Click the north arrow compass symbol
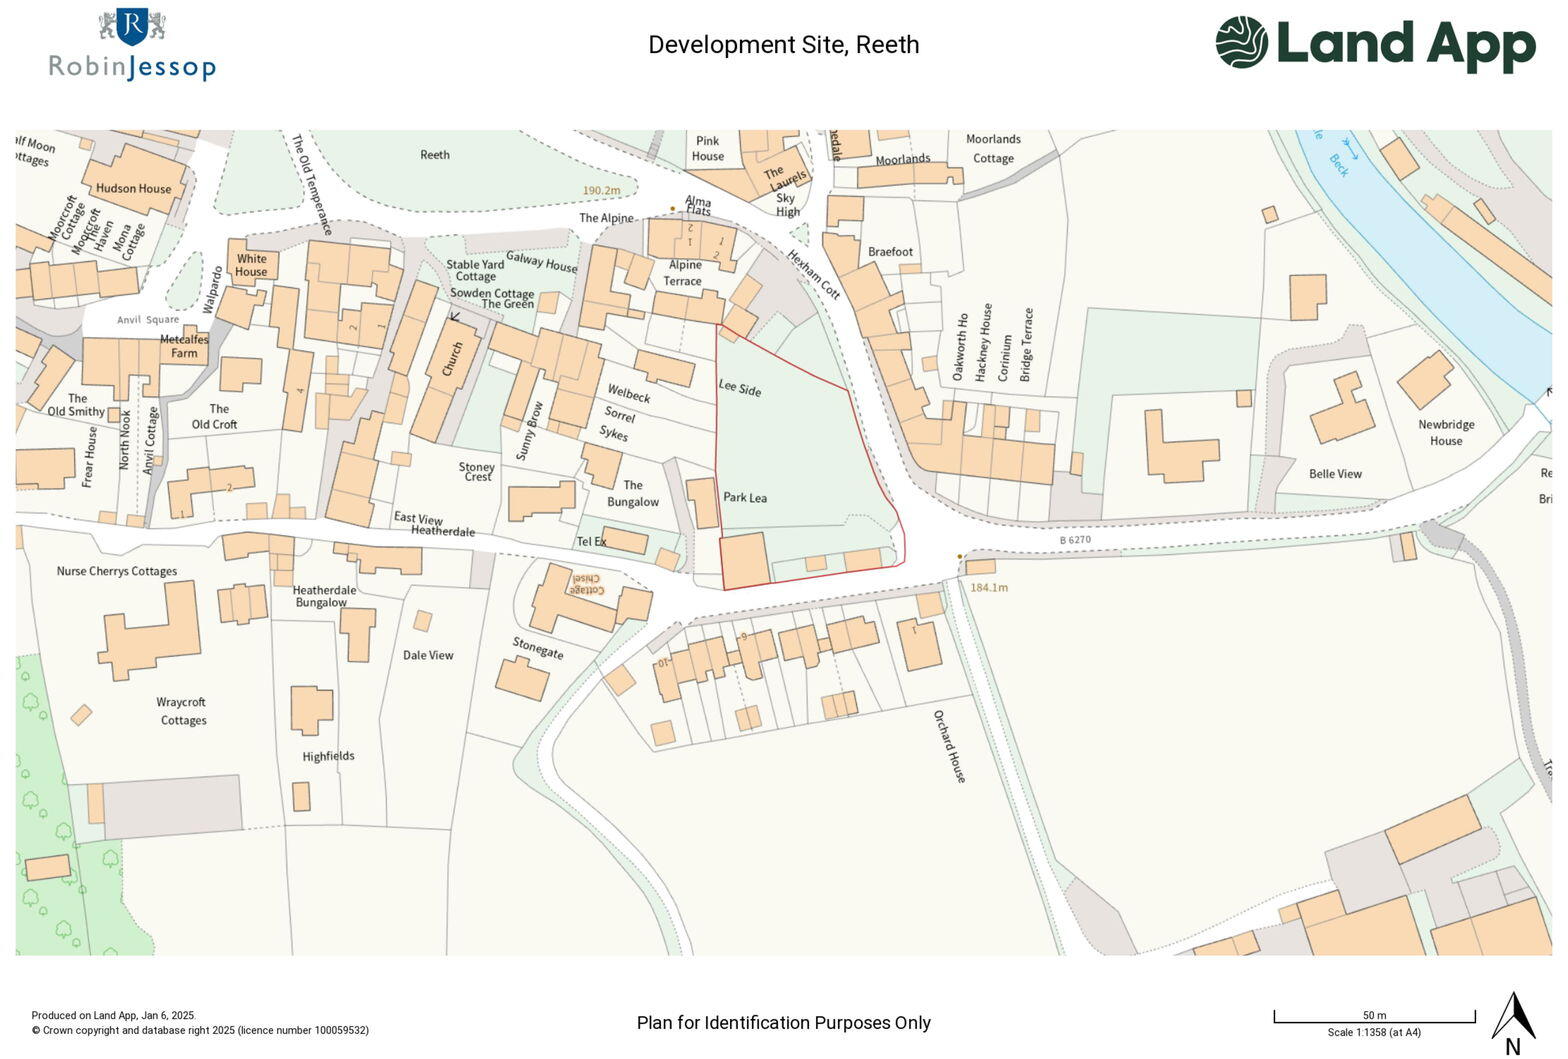Screen dimensions: 1568x1059 click(x=1513, y=1018)
